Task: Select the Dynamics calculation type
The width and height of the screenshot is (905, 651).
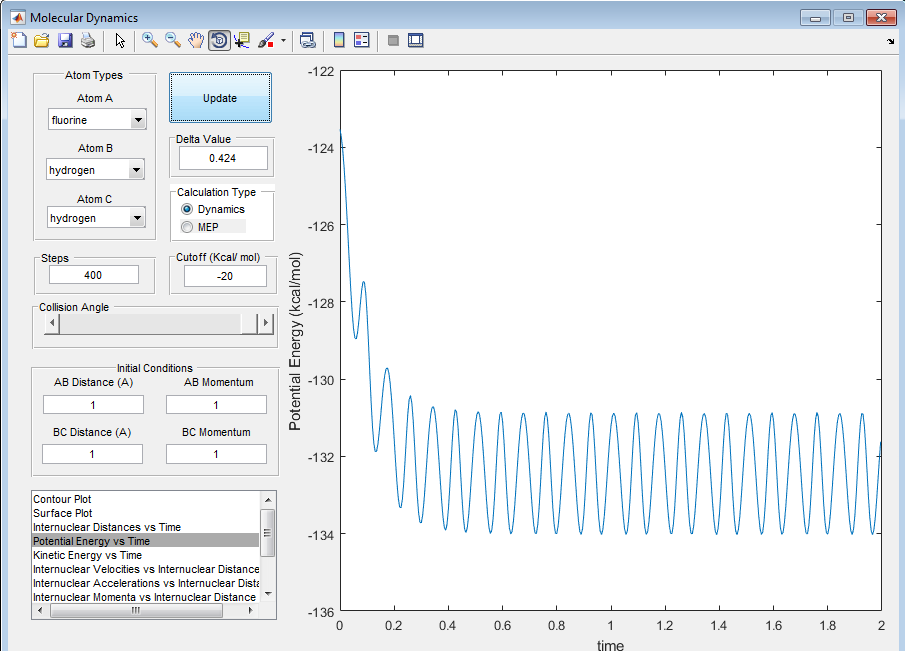Action: 187,209
